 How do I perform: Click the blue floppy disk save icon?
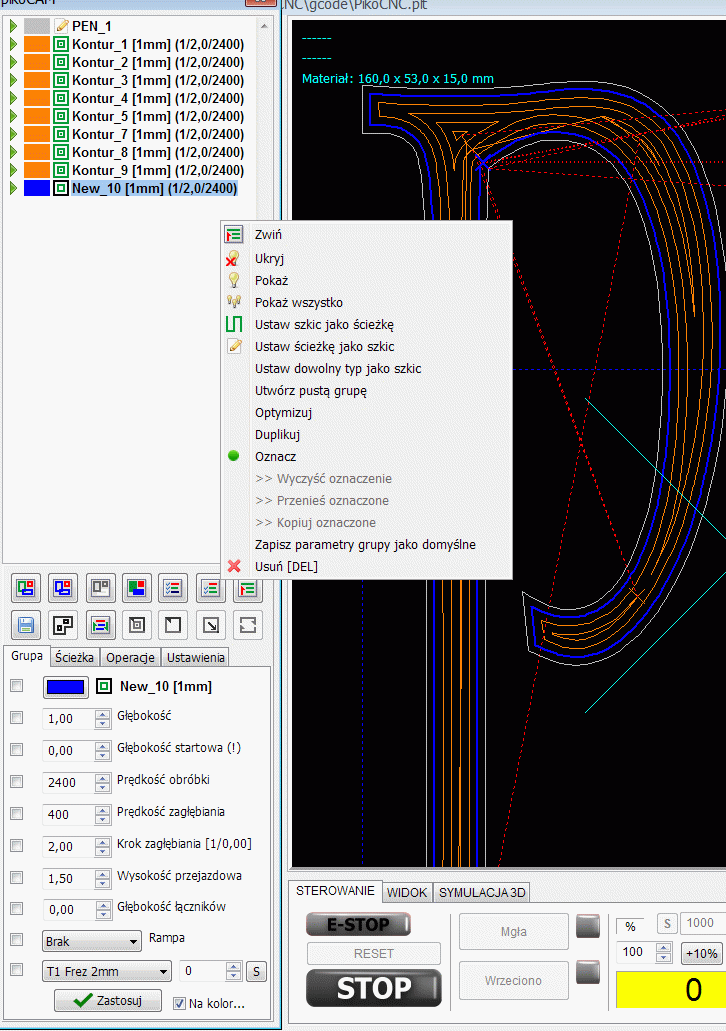[x=26, y=625]
